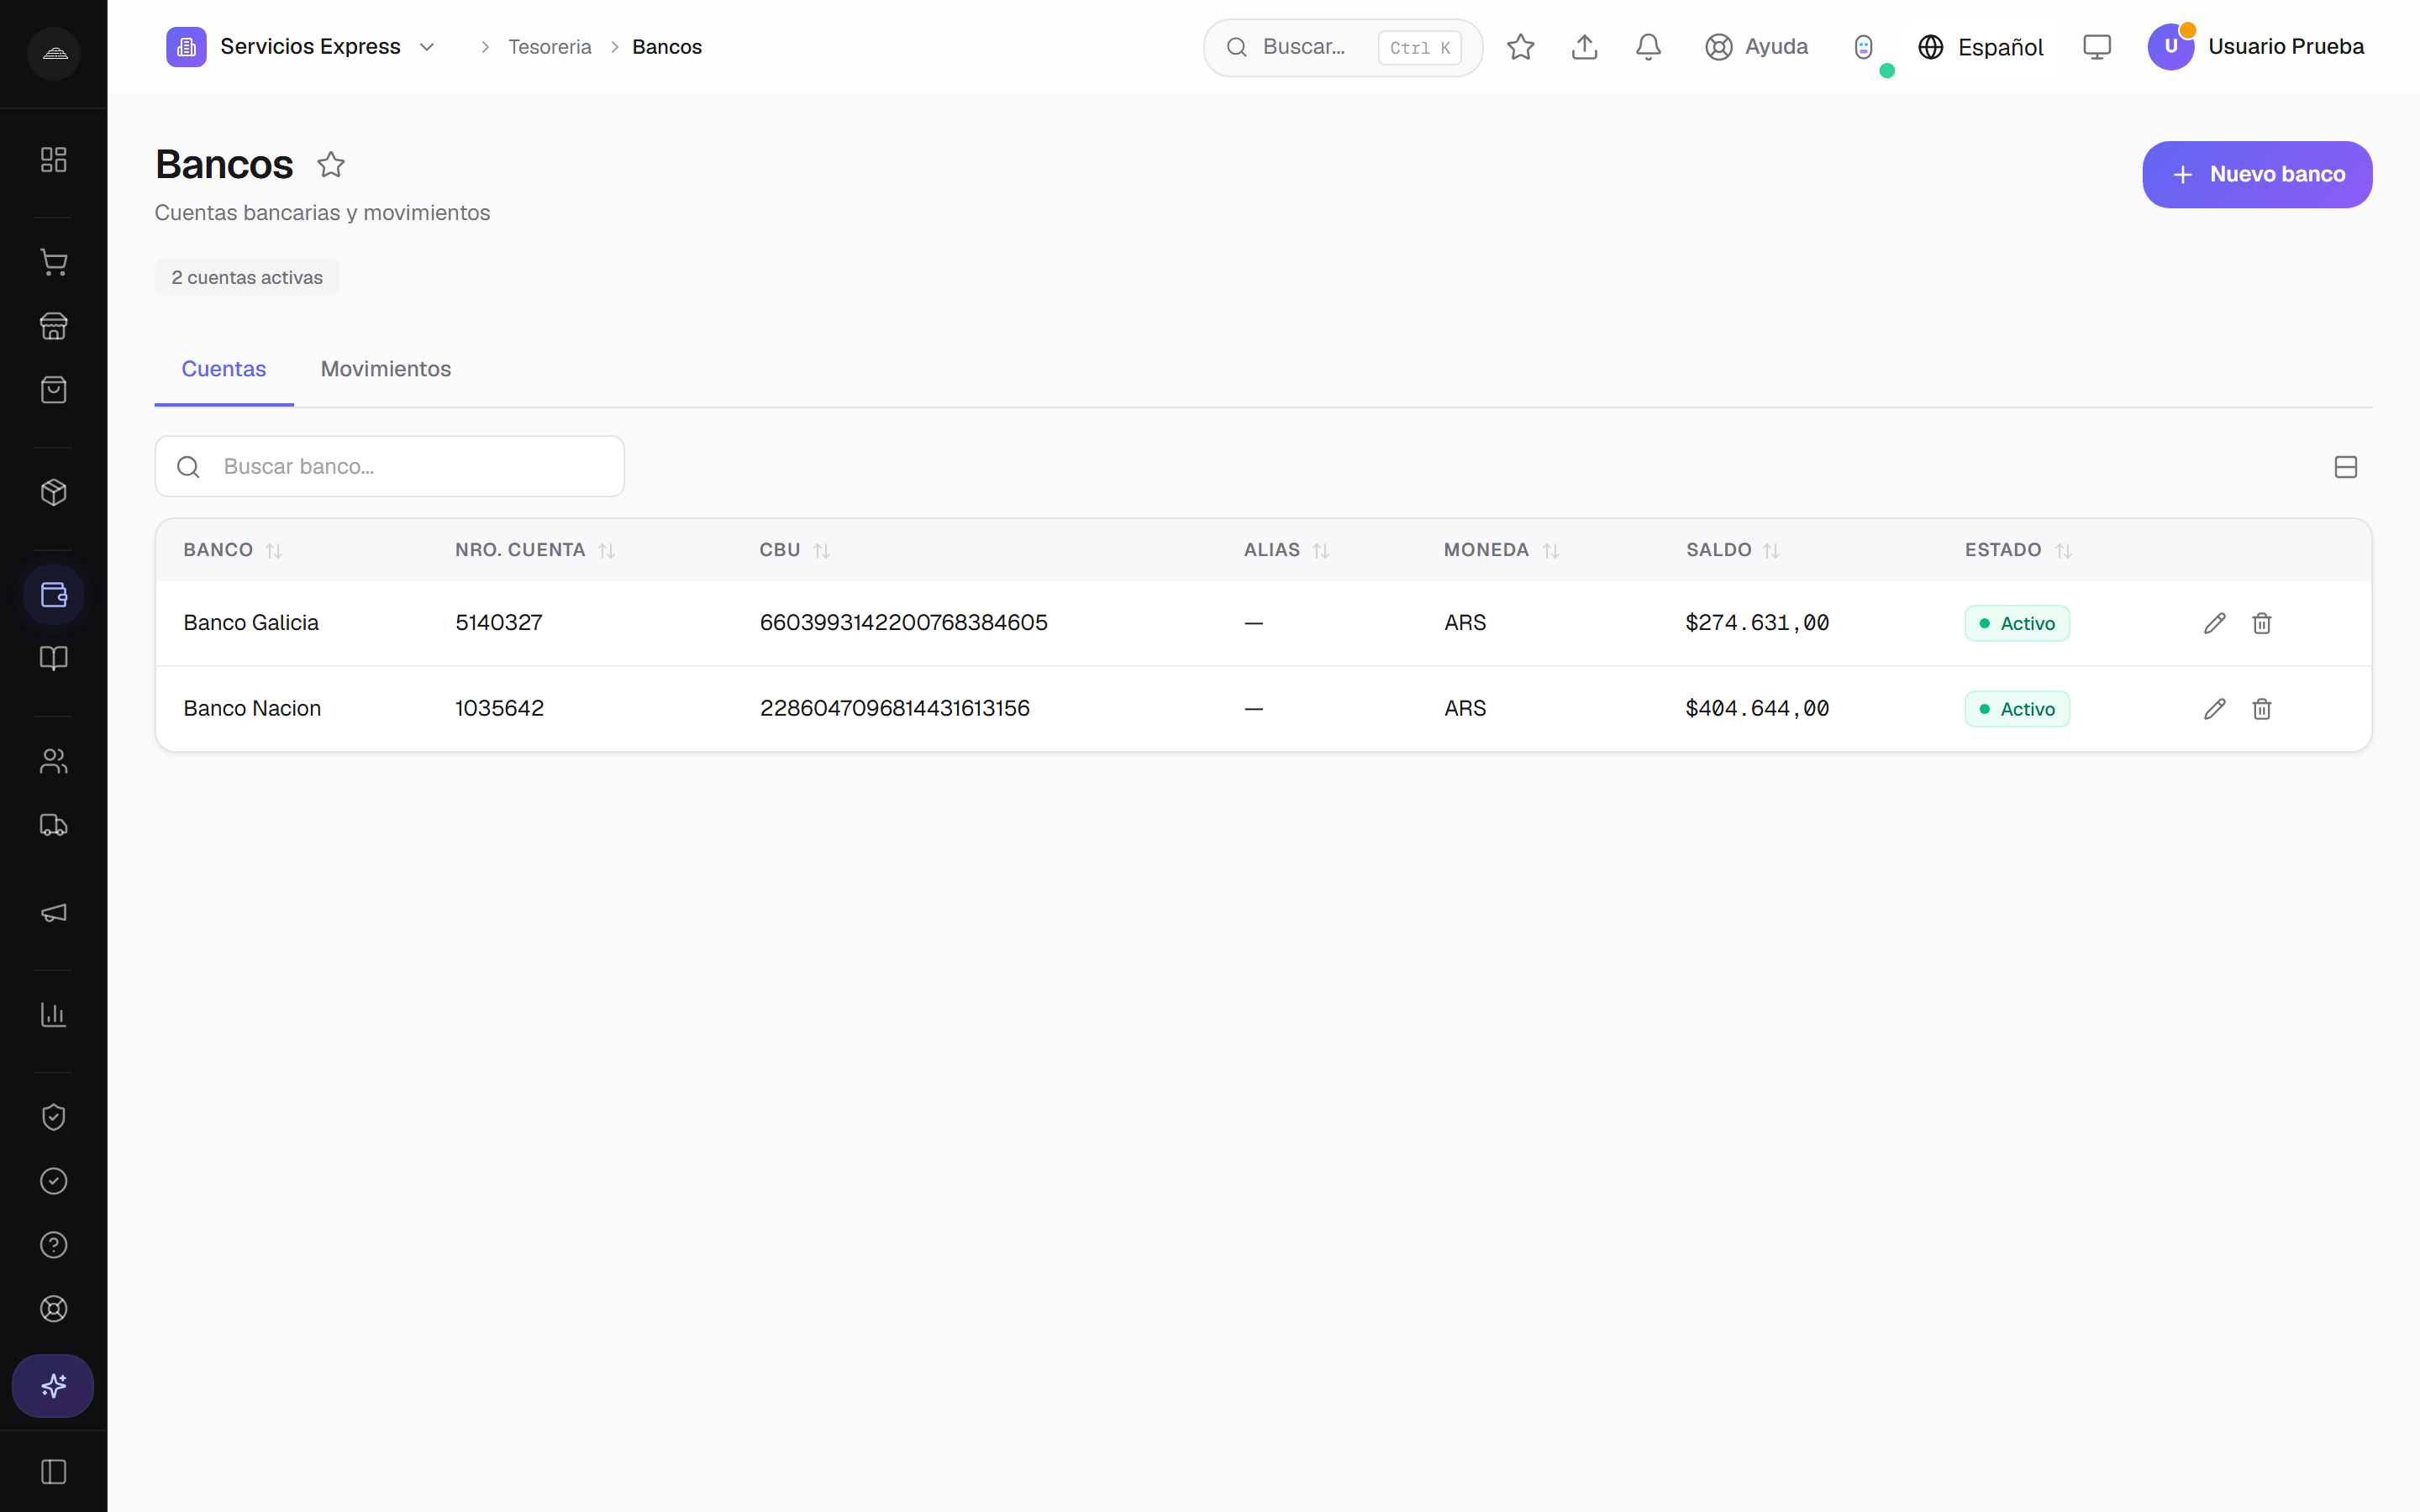This screenshot has height=1512, width=2420.
Task: Edit the Banco Galicia row
Action: [x=2215, y=623]
